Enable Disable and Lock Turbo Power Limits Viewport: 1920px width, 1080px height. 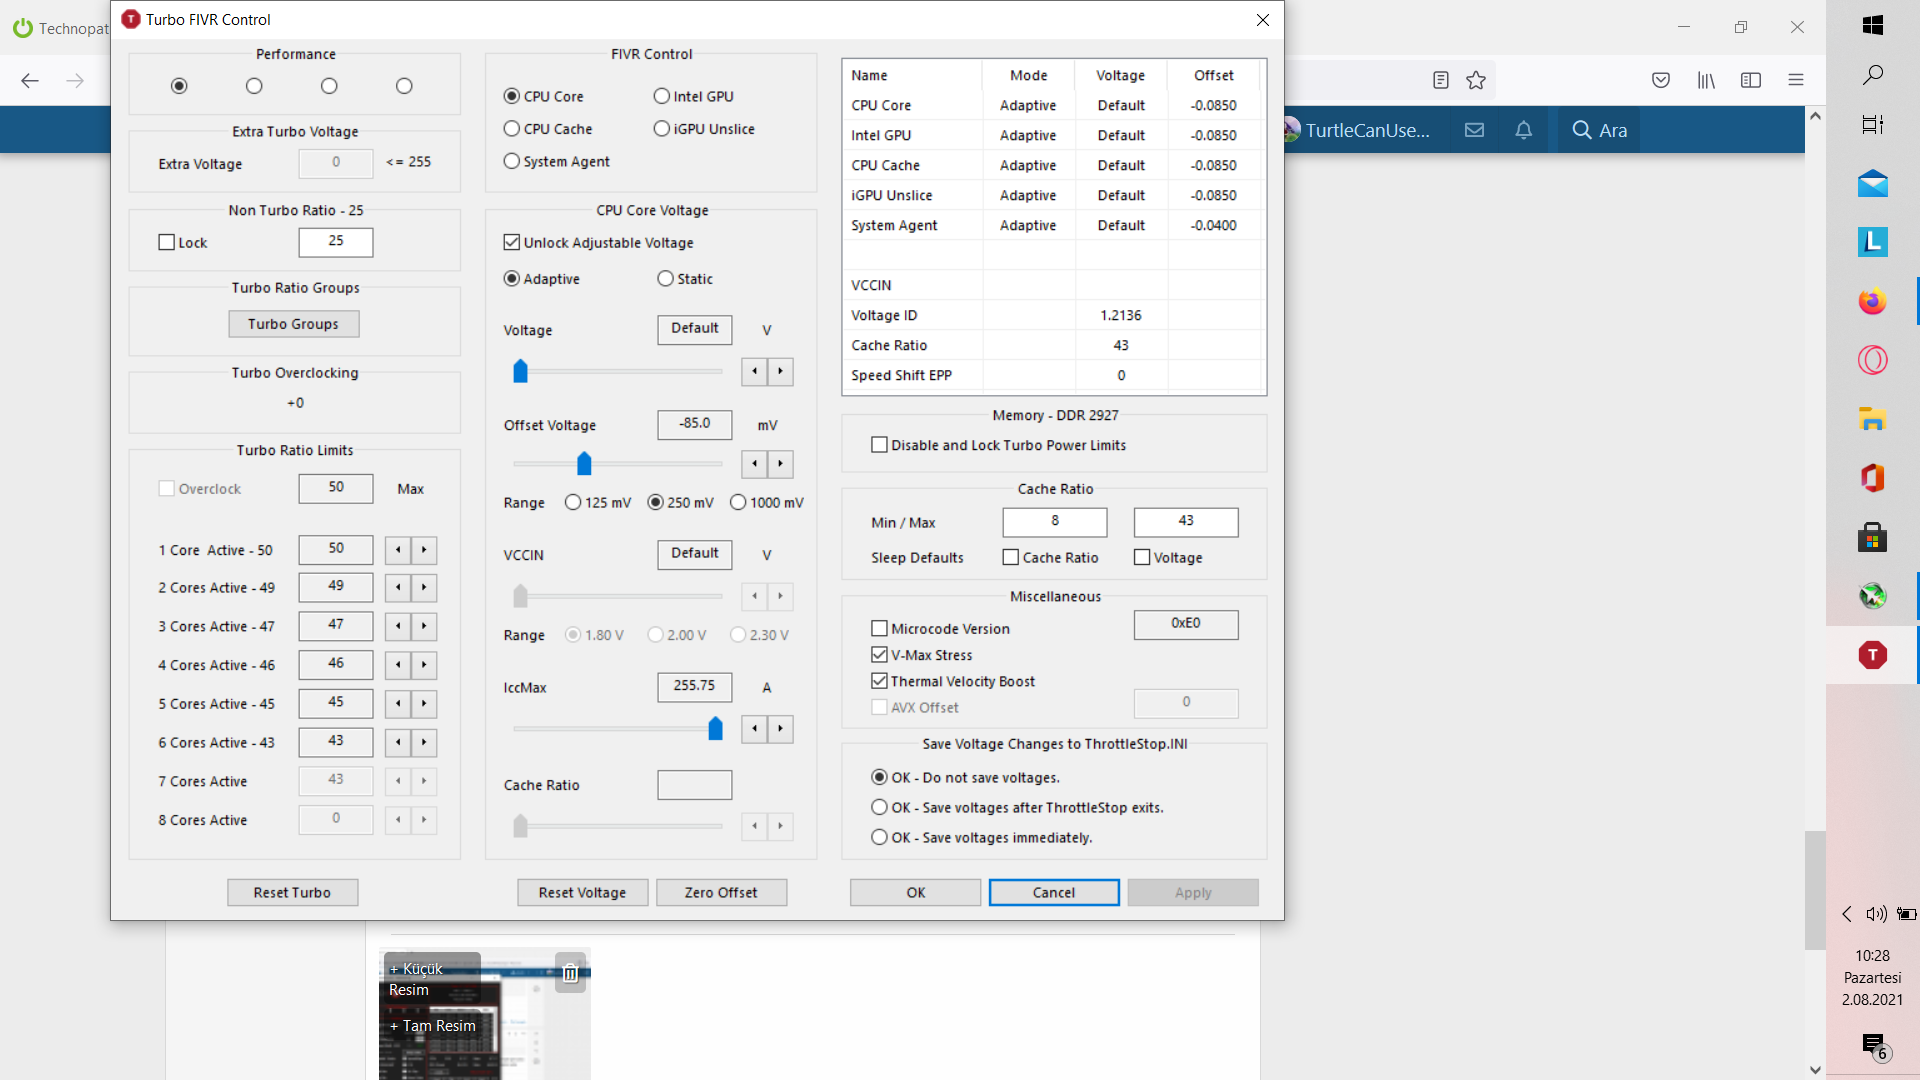[x=880, y=445]
